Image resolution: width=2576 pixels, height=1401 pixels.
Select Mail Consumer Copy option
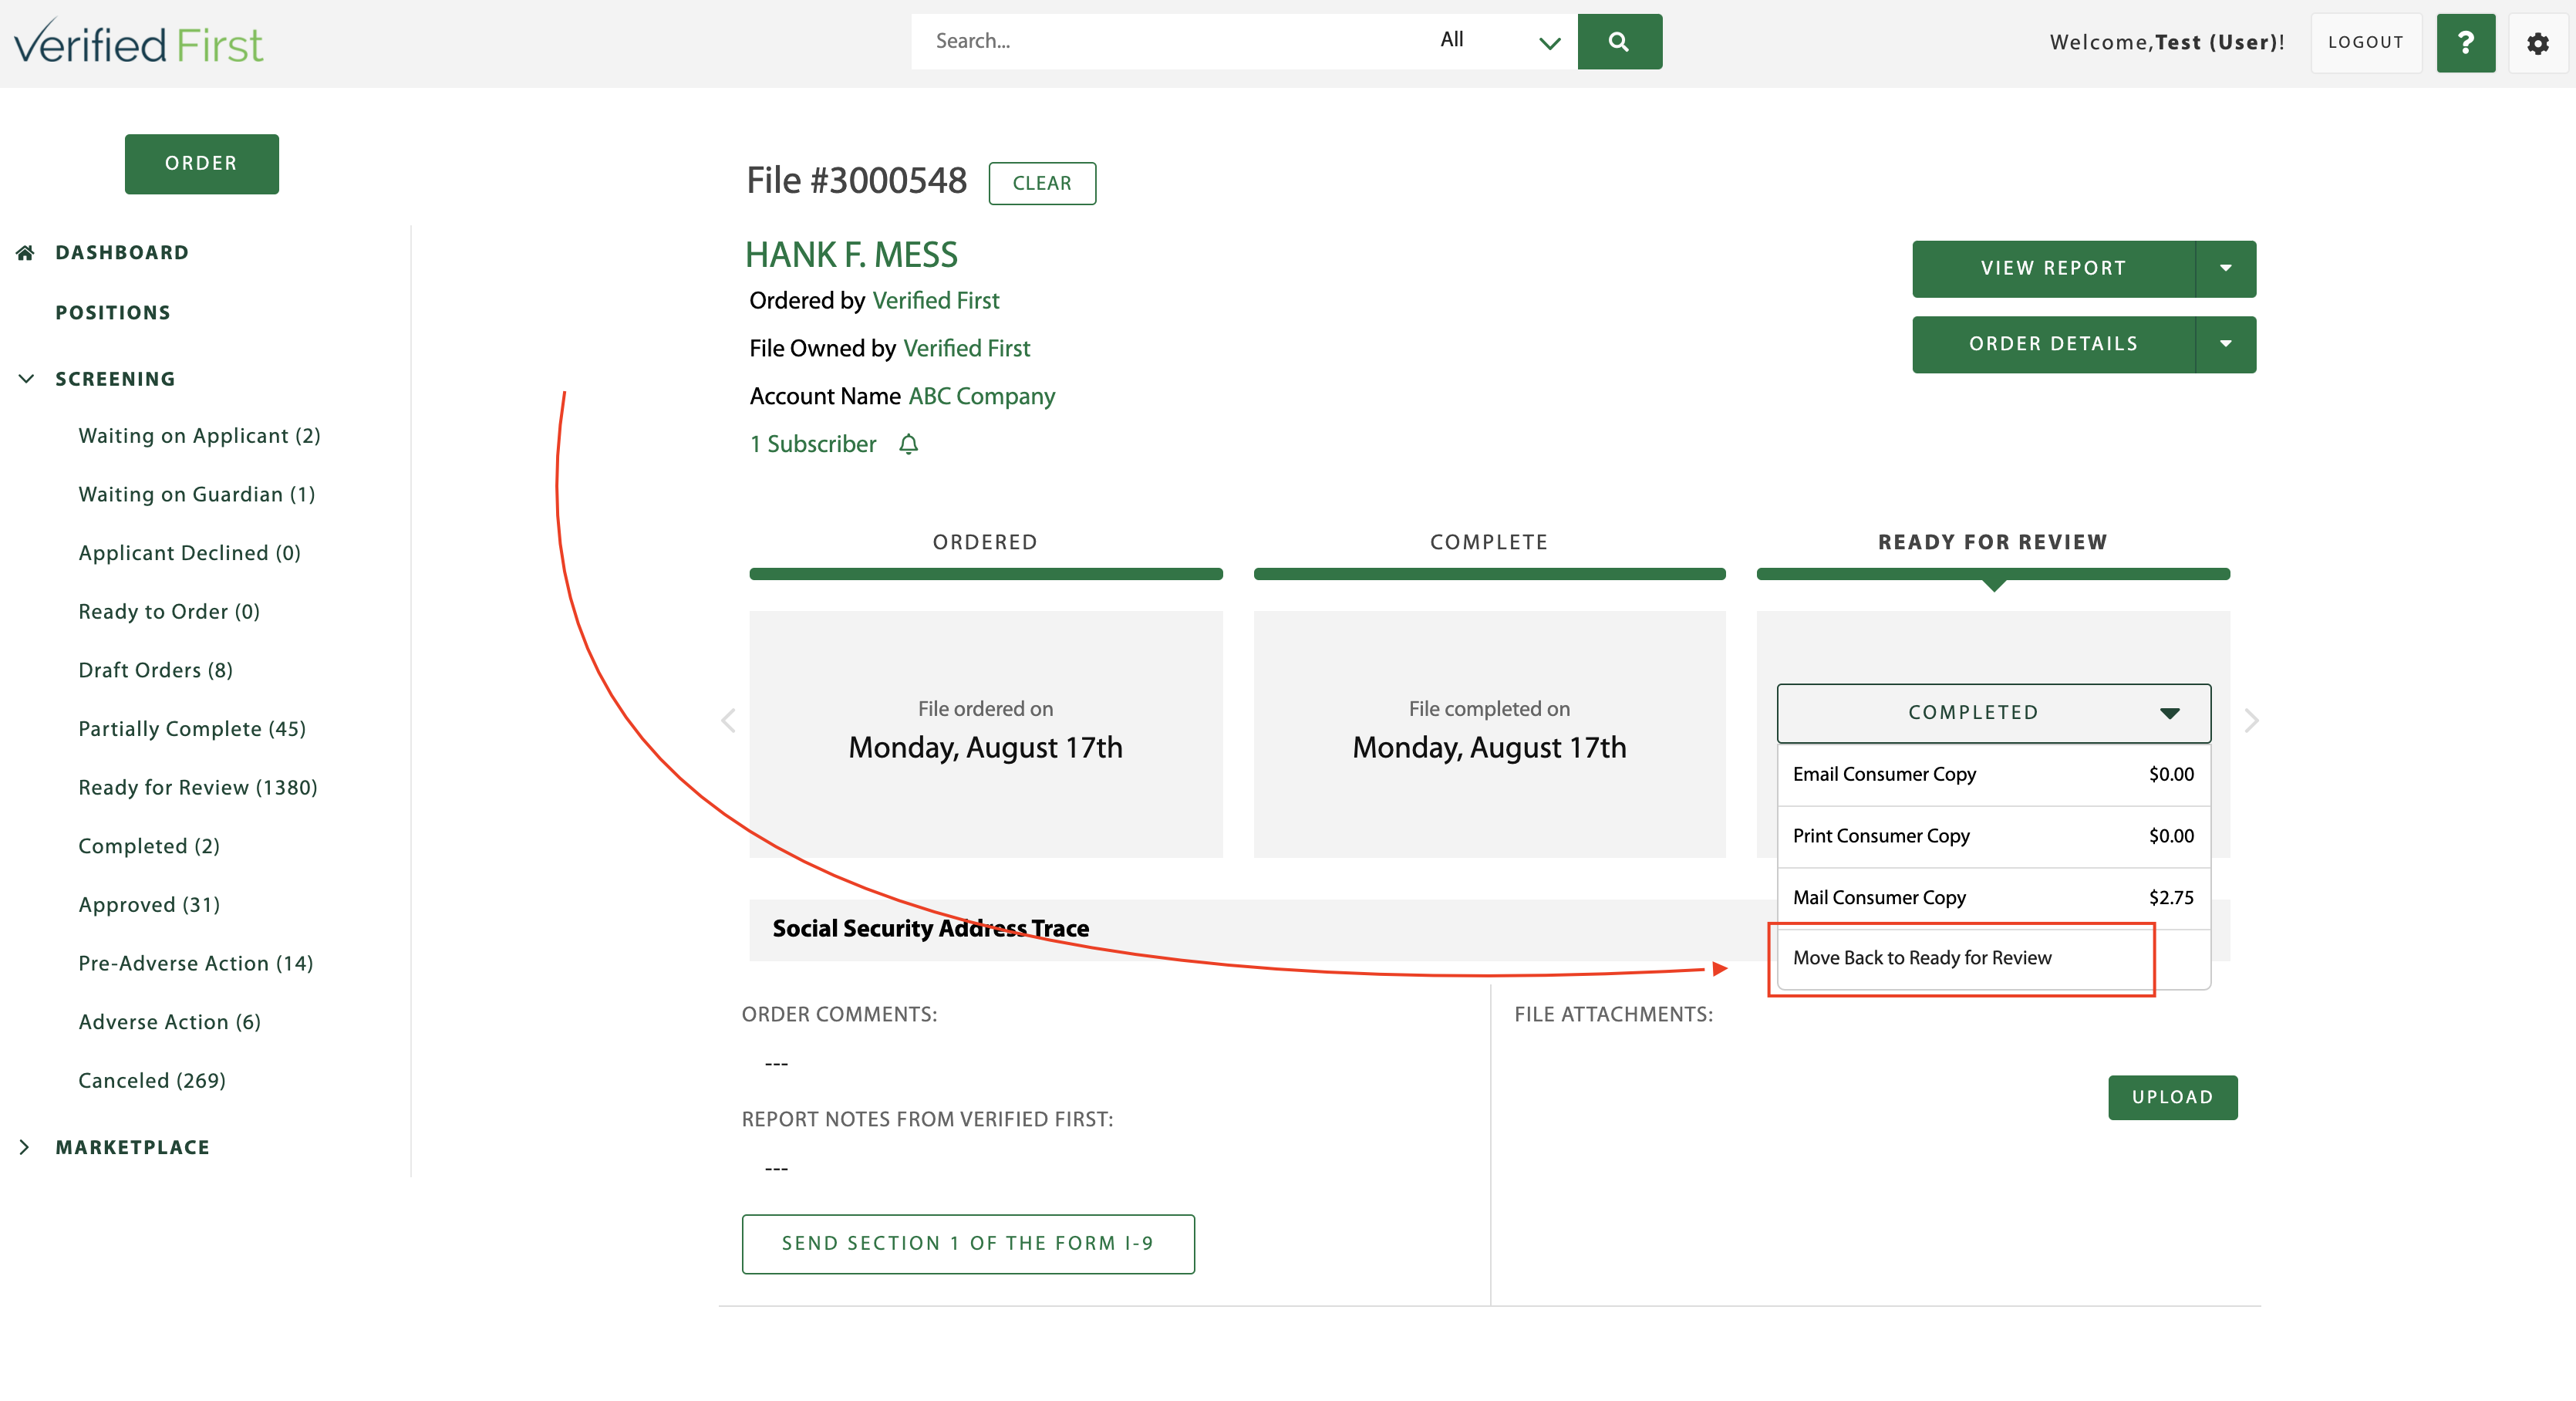tap(1879, 897)
